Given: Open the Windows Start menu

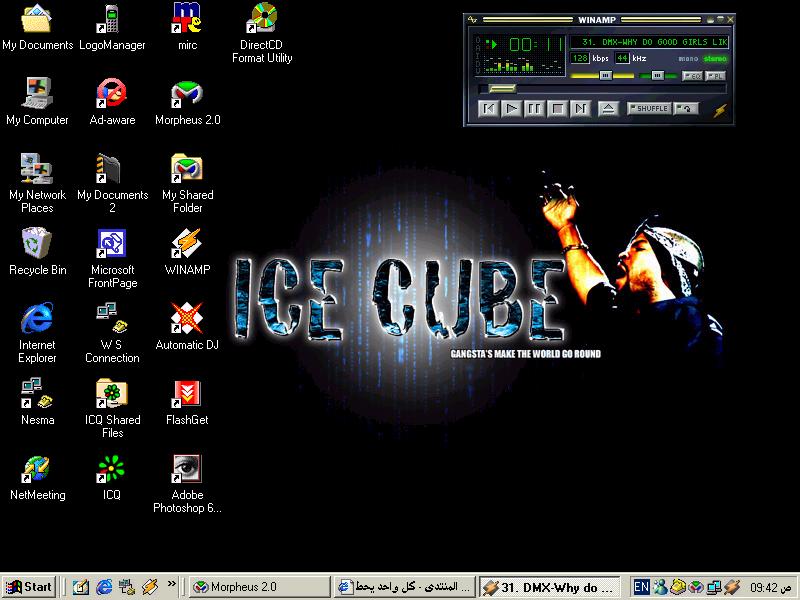Looking at the screenshot, I should click(29, 587).
